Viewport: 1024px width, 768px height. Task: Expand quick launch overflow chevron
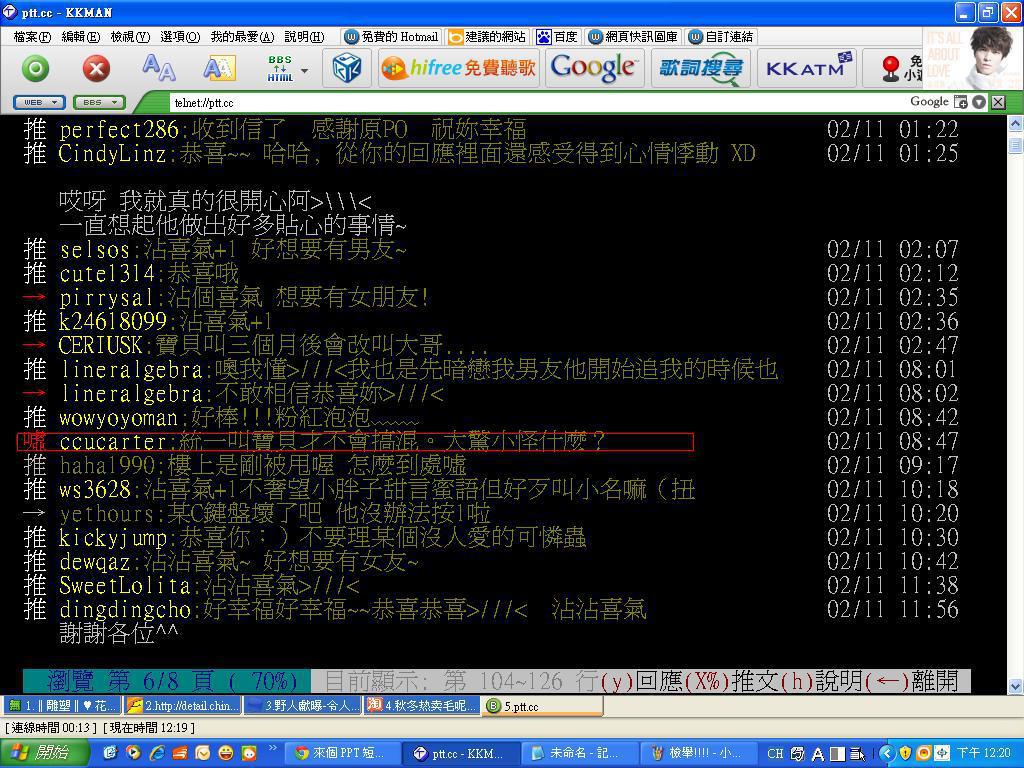click(x=272, y=748)
